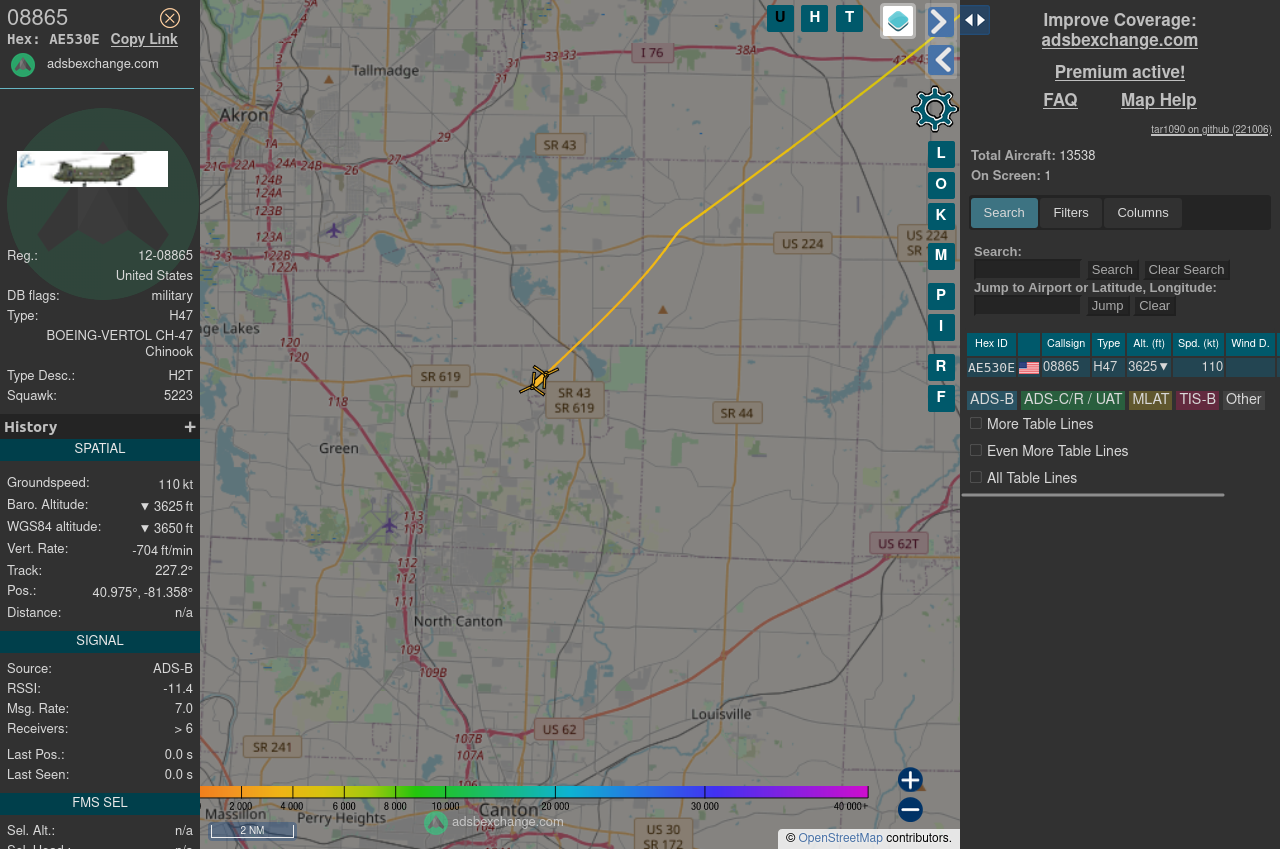Enable Even More Table Lines checkbox

click(x=976, y=451)
